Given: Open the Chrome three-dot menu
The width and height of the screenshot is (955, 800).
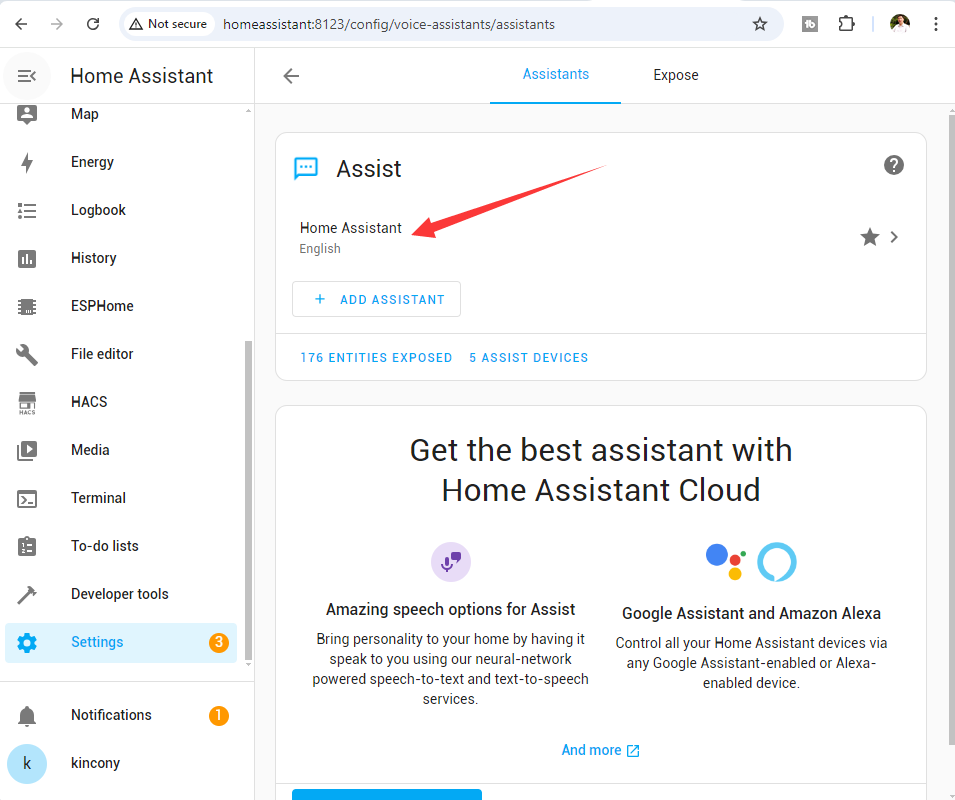Looking at the screenshot, I should point(935,24).
